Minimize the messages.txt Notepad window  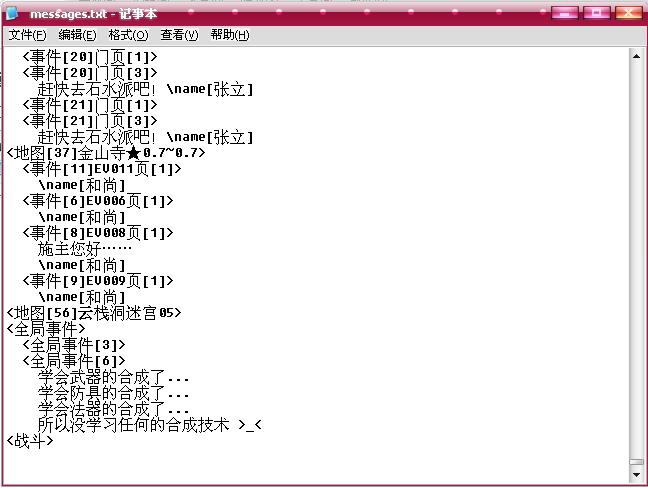click(x=565, y=13)
